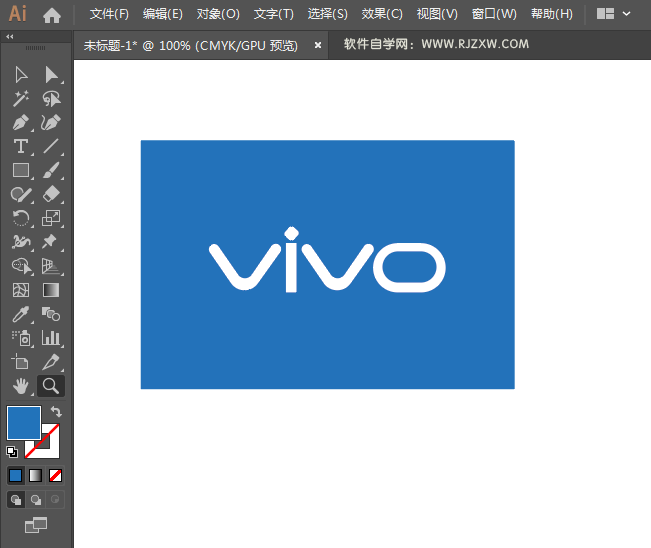Apply solid Color mode button
651x548 pixels.
pos(16,475)
